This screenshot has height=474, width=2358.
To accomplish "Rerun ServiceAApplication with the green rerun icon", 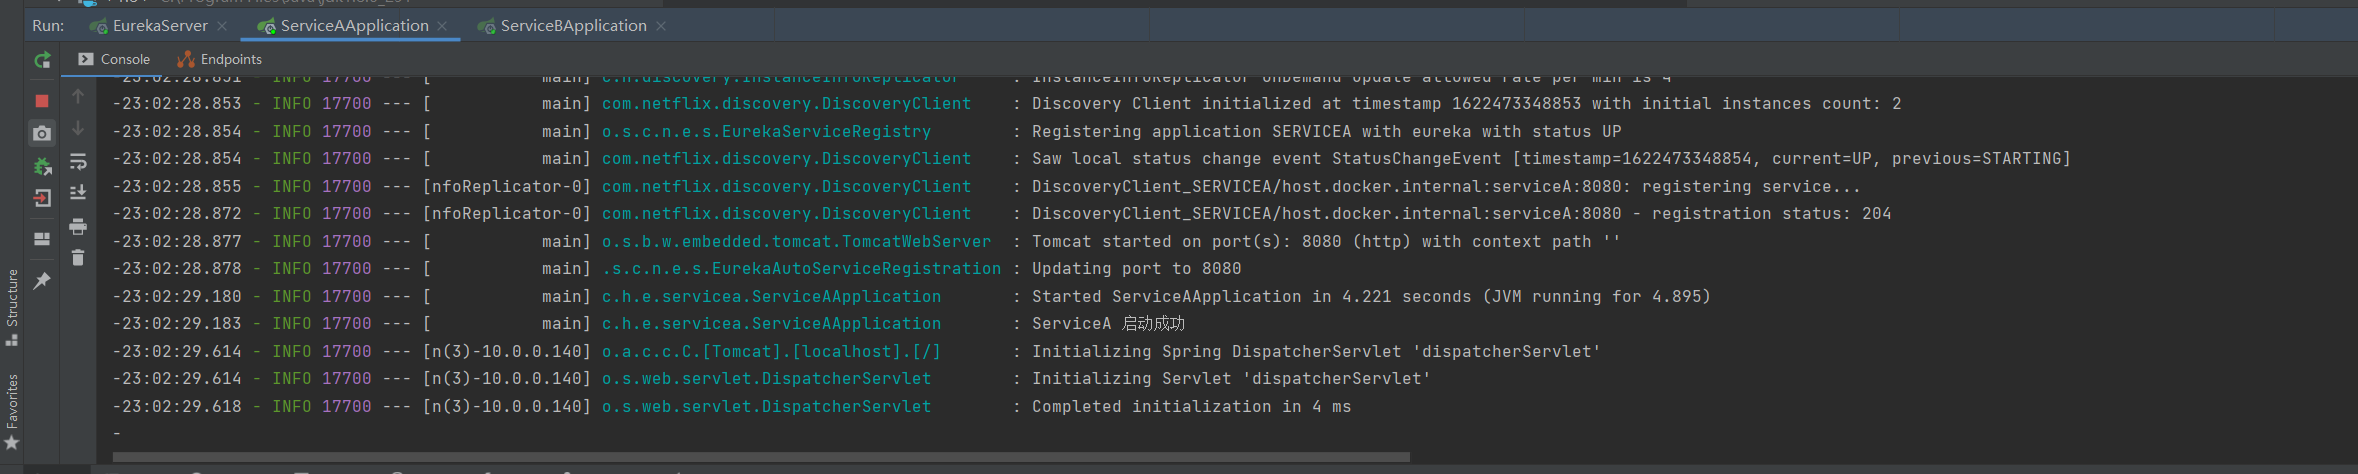I will click(x=42, y=60).
